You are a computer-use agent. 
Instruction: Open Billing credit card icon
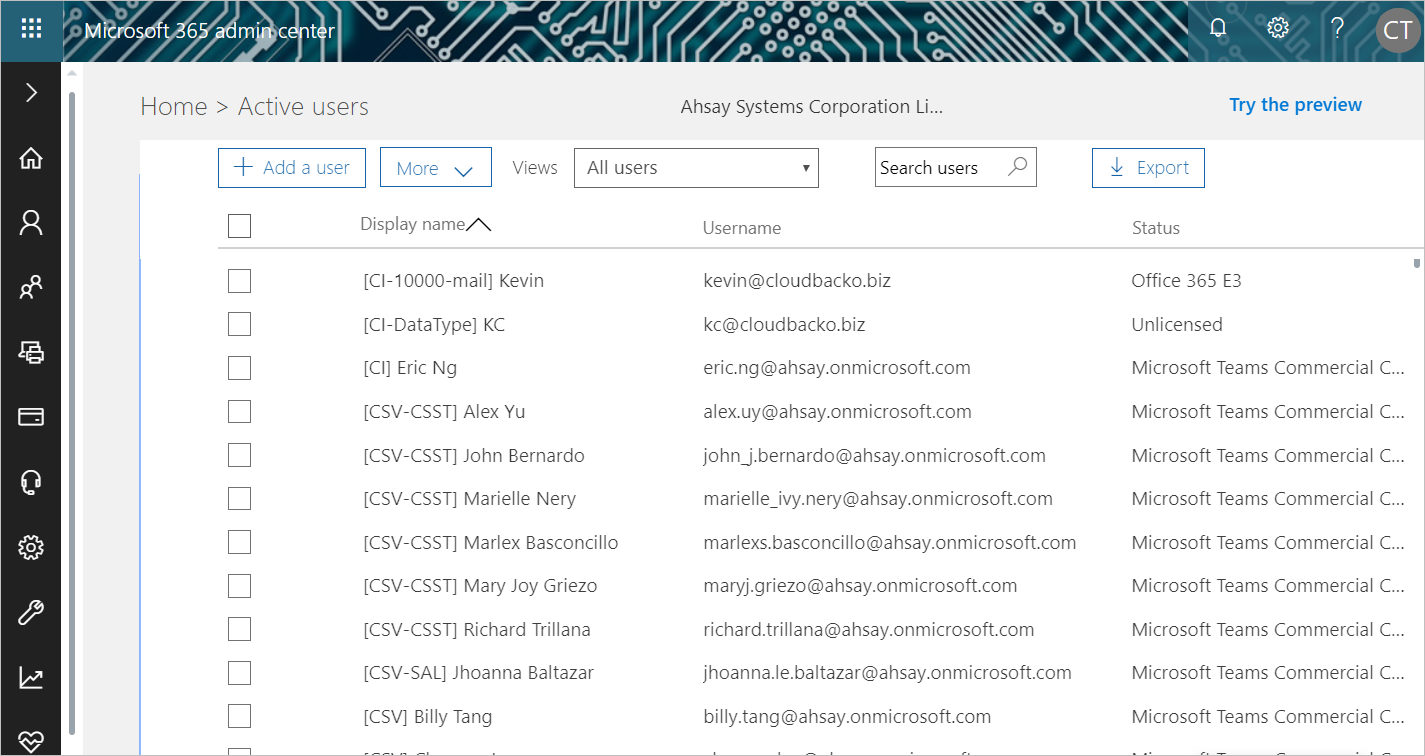[31, 417]
